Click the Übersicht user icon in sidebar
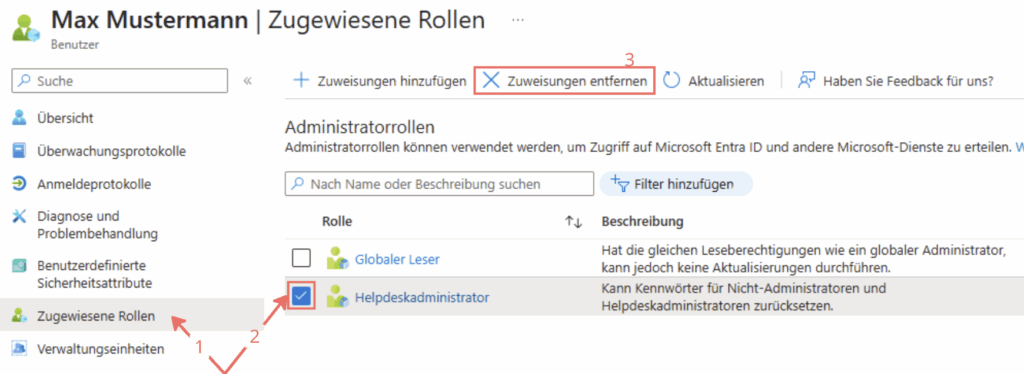1024x374 pixels. click(x=20, y=118)
